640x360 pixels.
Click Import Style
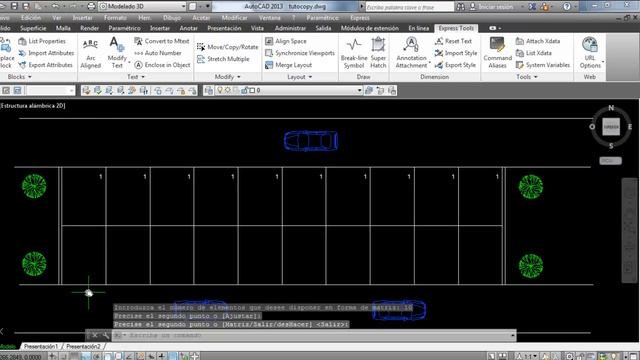click(456, 53)
